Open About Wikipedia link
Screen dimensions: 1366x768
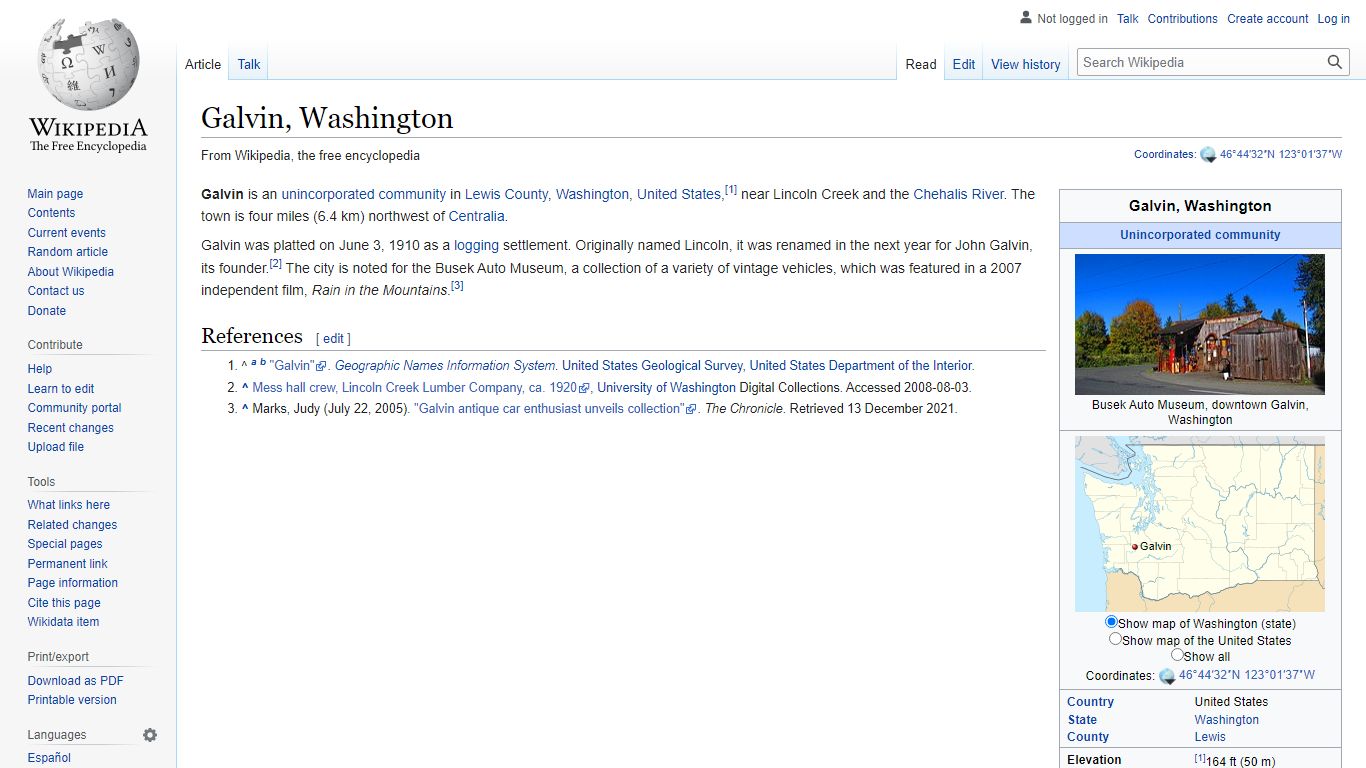(x=70, y=272)
